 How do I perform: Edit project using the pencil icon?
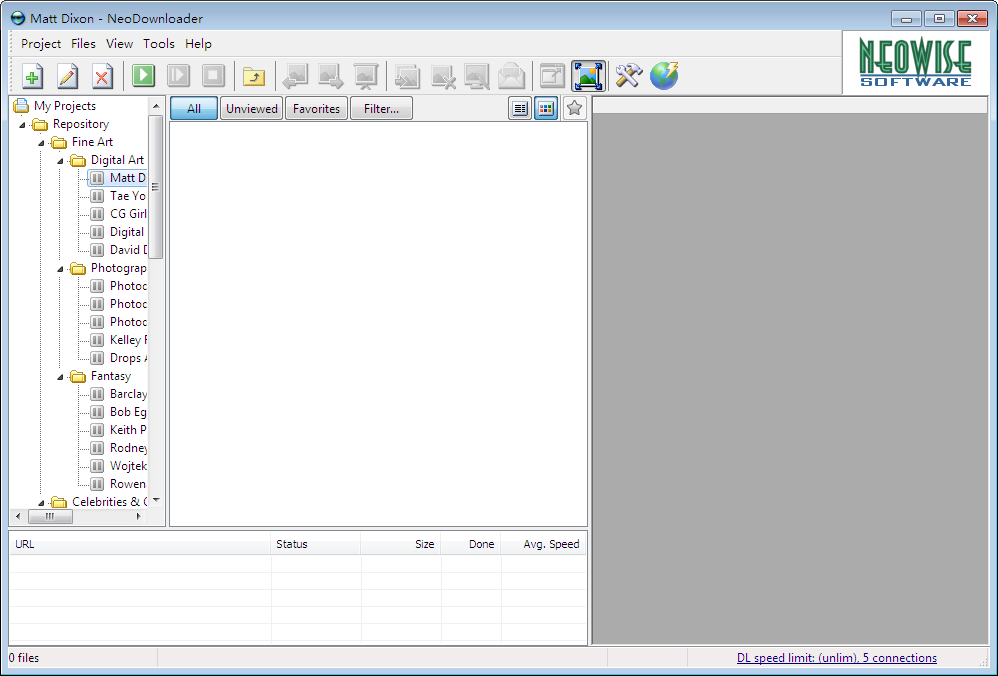(67, 76)
